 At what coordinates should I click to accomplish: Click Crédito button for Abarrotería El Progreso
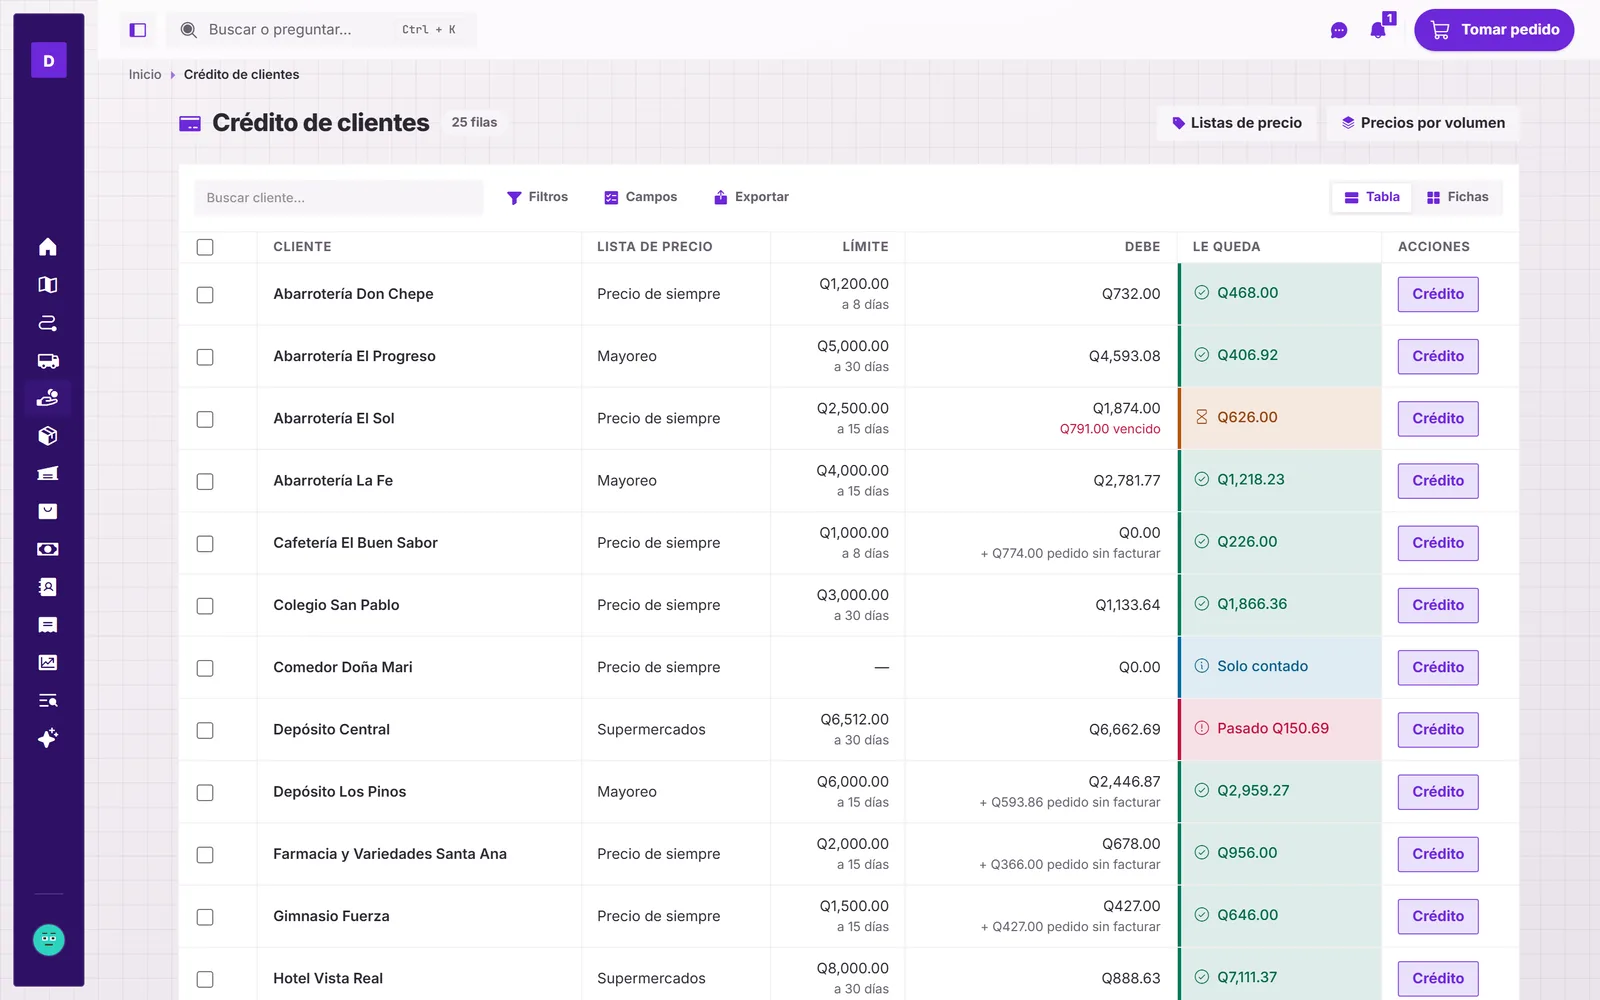click(1438, 356)
